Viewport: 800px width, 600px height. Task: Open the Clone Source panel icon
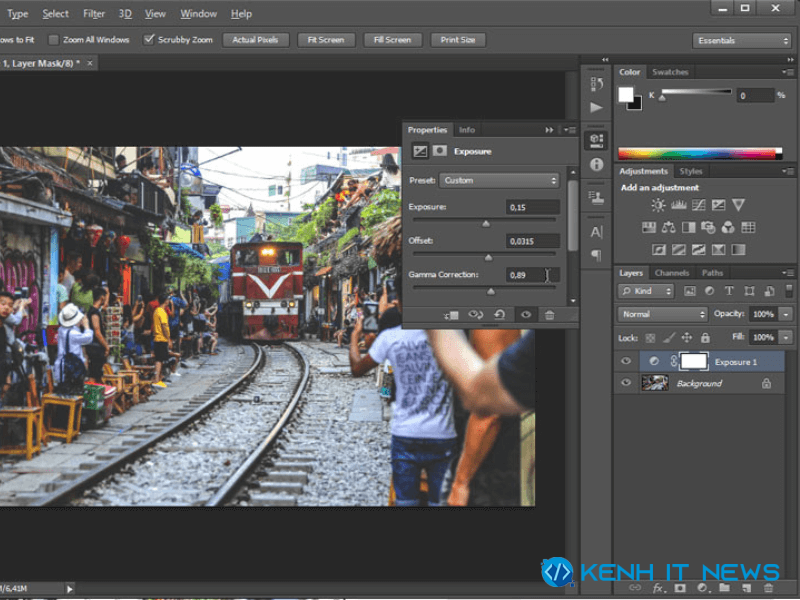coord(596,198)
